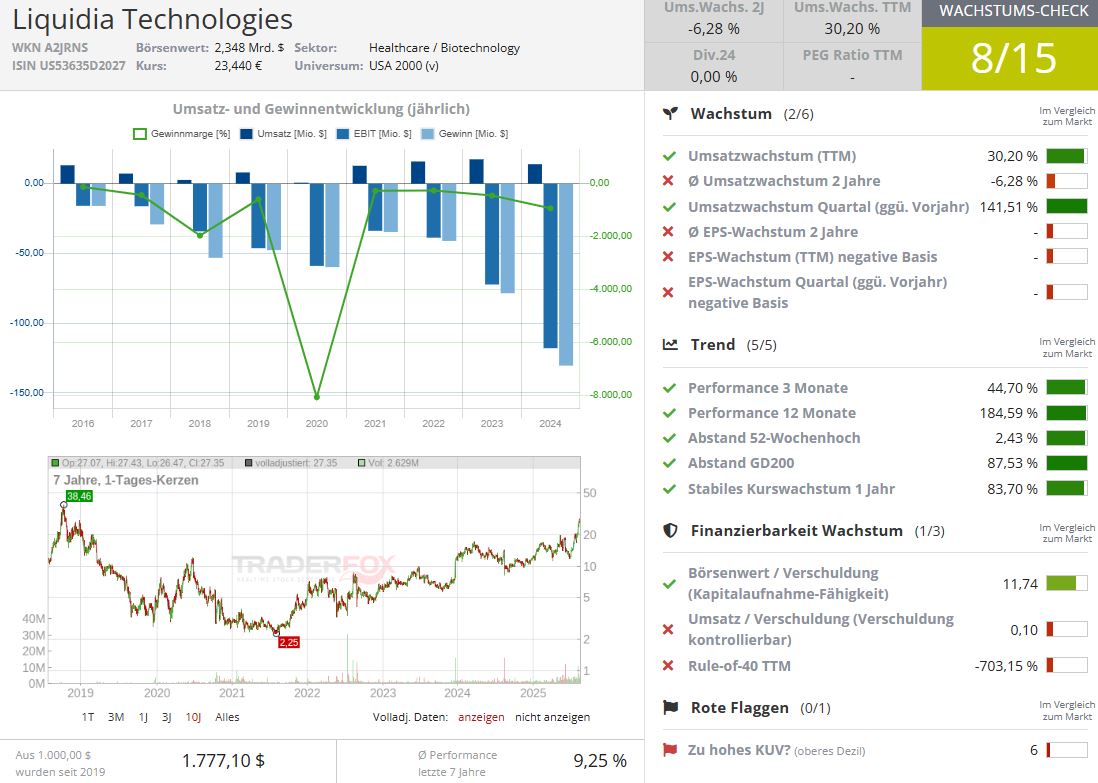Click the Umsatzwachstum Quartal value 141,51 %
Screen dimensions: 1098x783
coord(1009,207)
